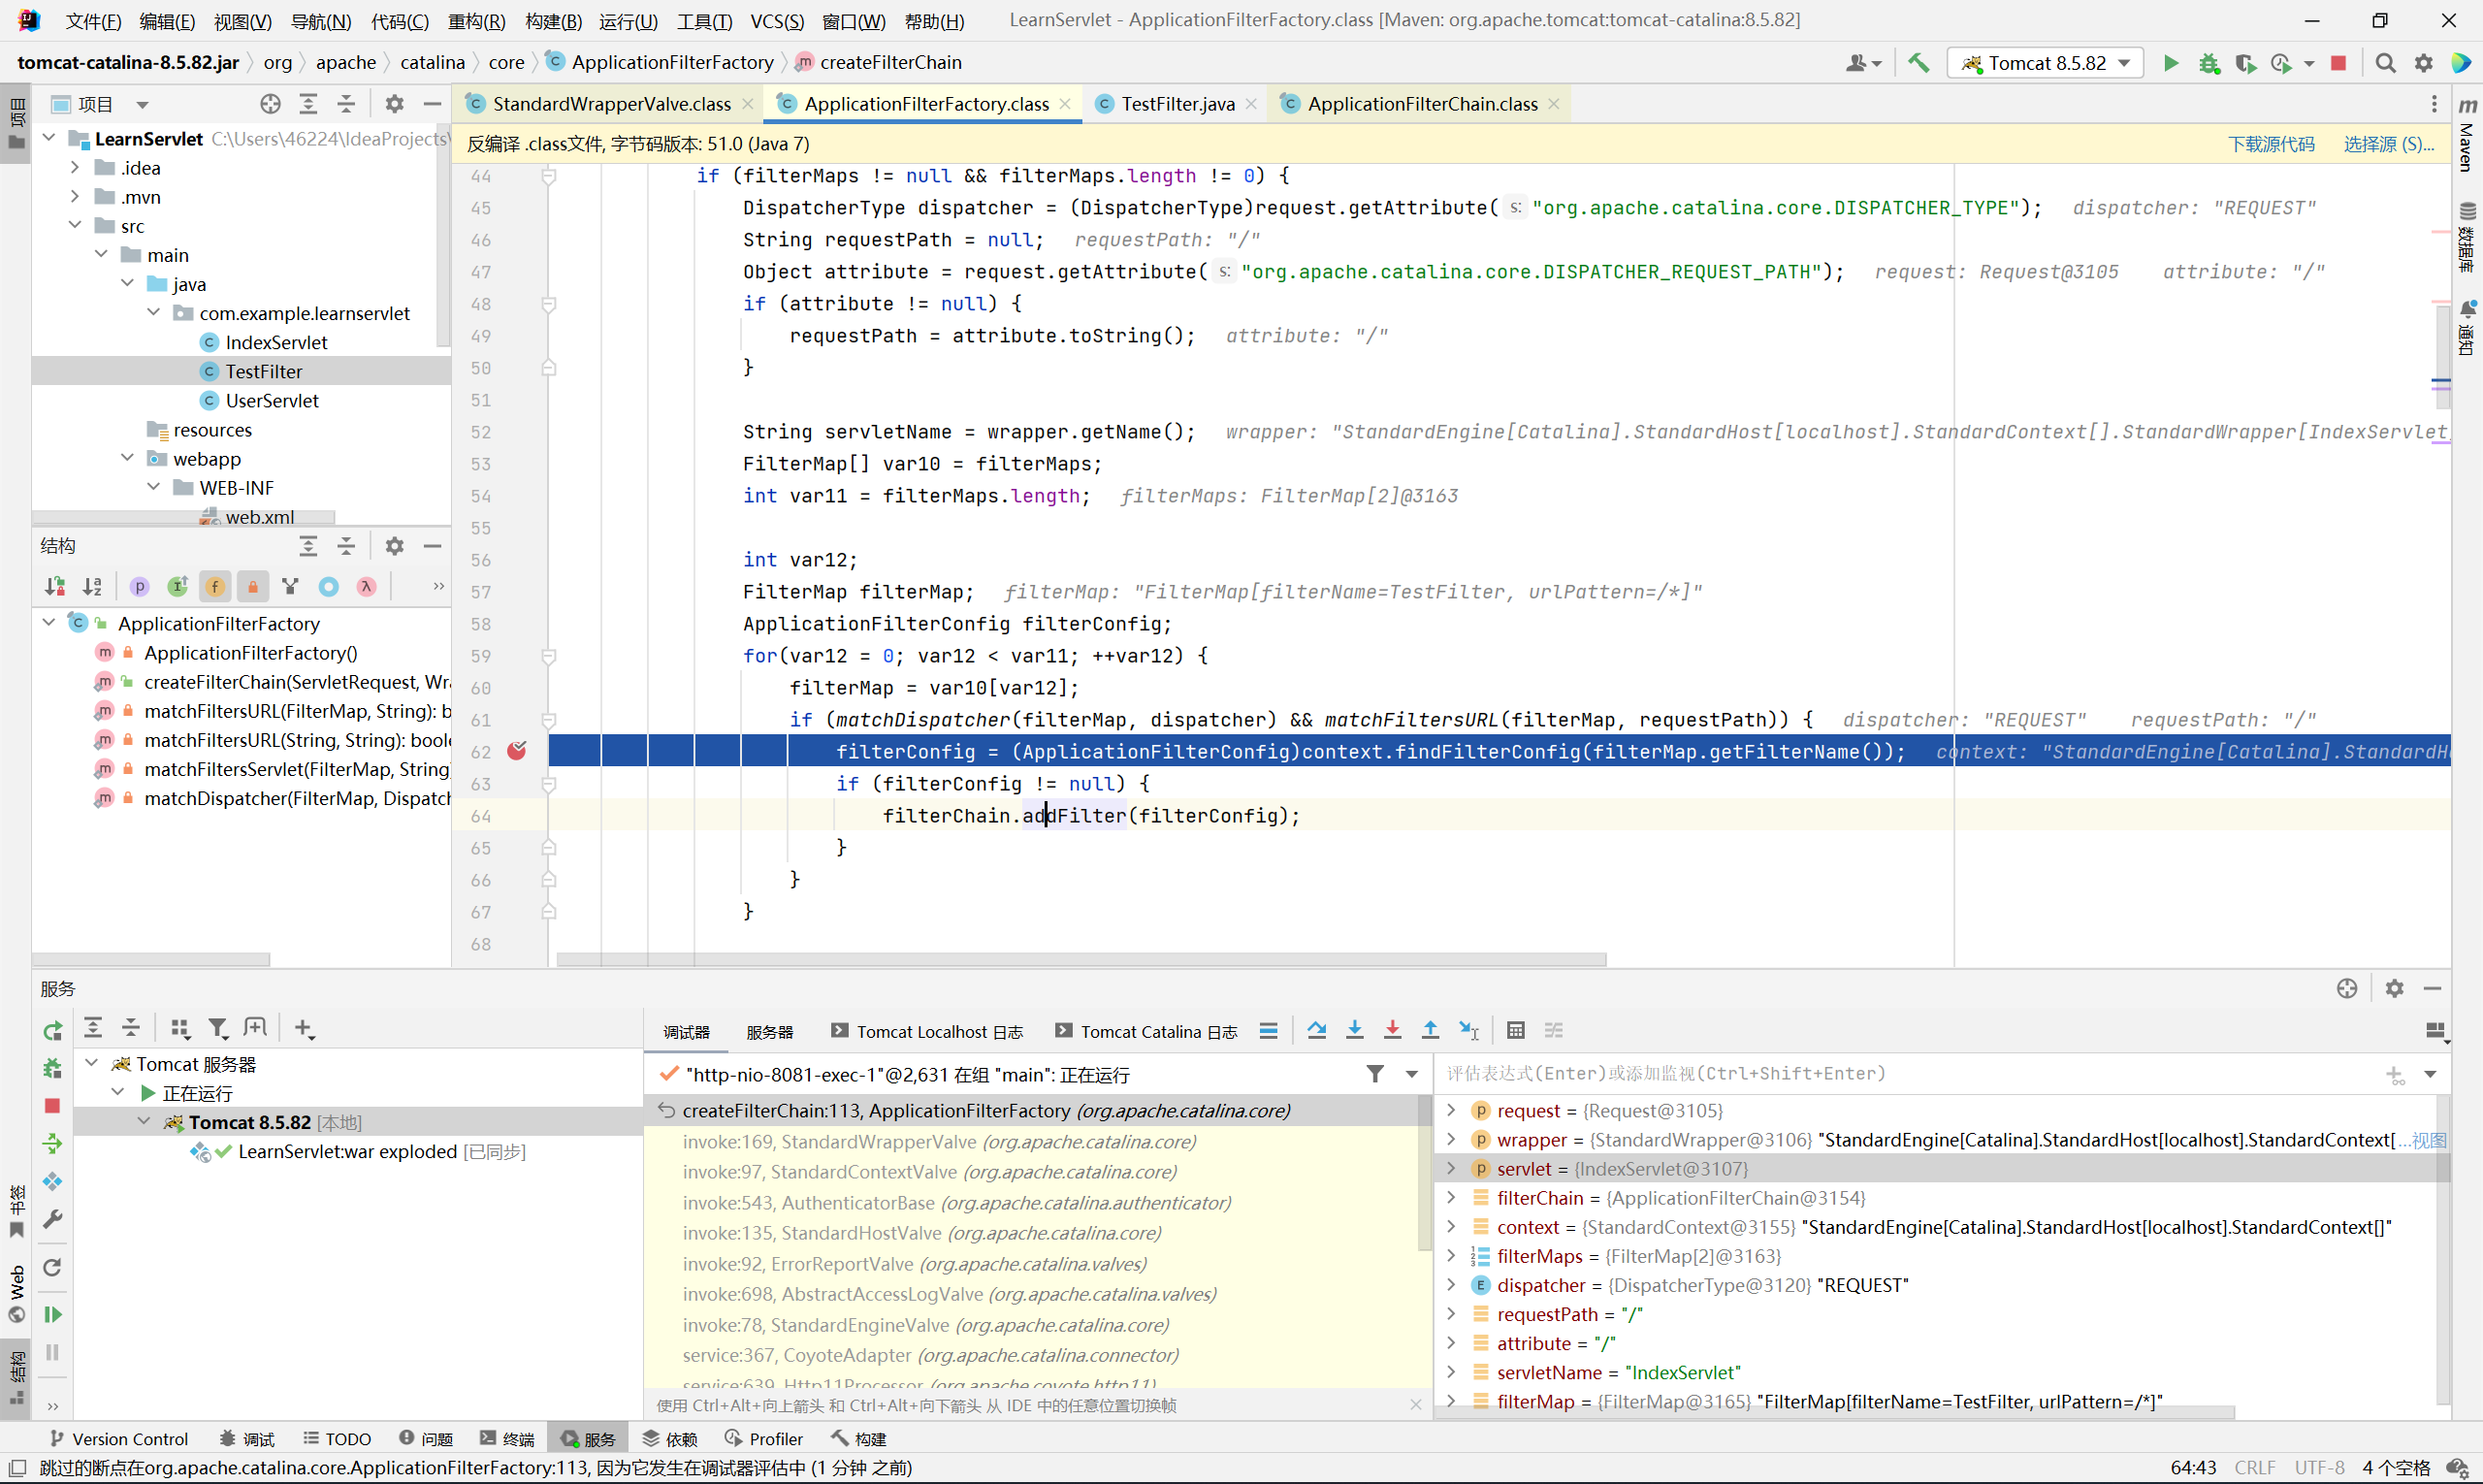This screenshot has height=1484, width=2483.
Task: Click the Step Into debugger icon
Action: (x=1354, y=1030)
